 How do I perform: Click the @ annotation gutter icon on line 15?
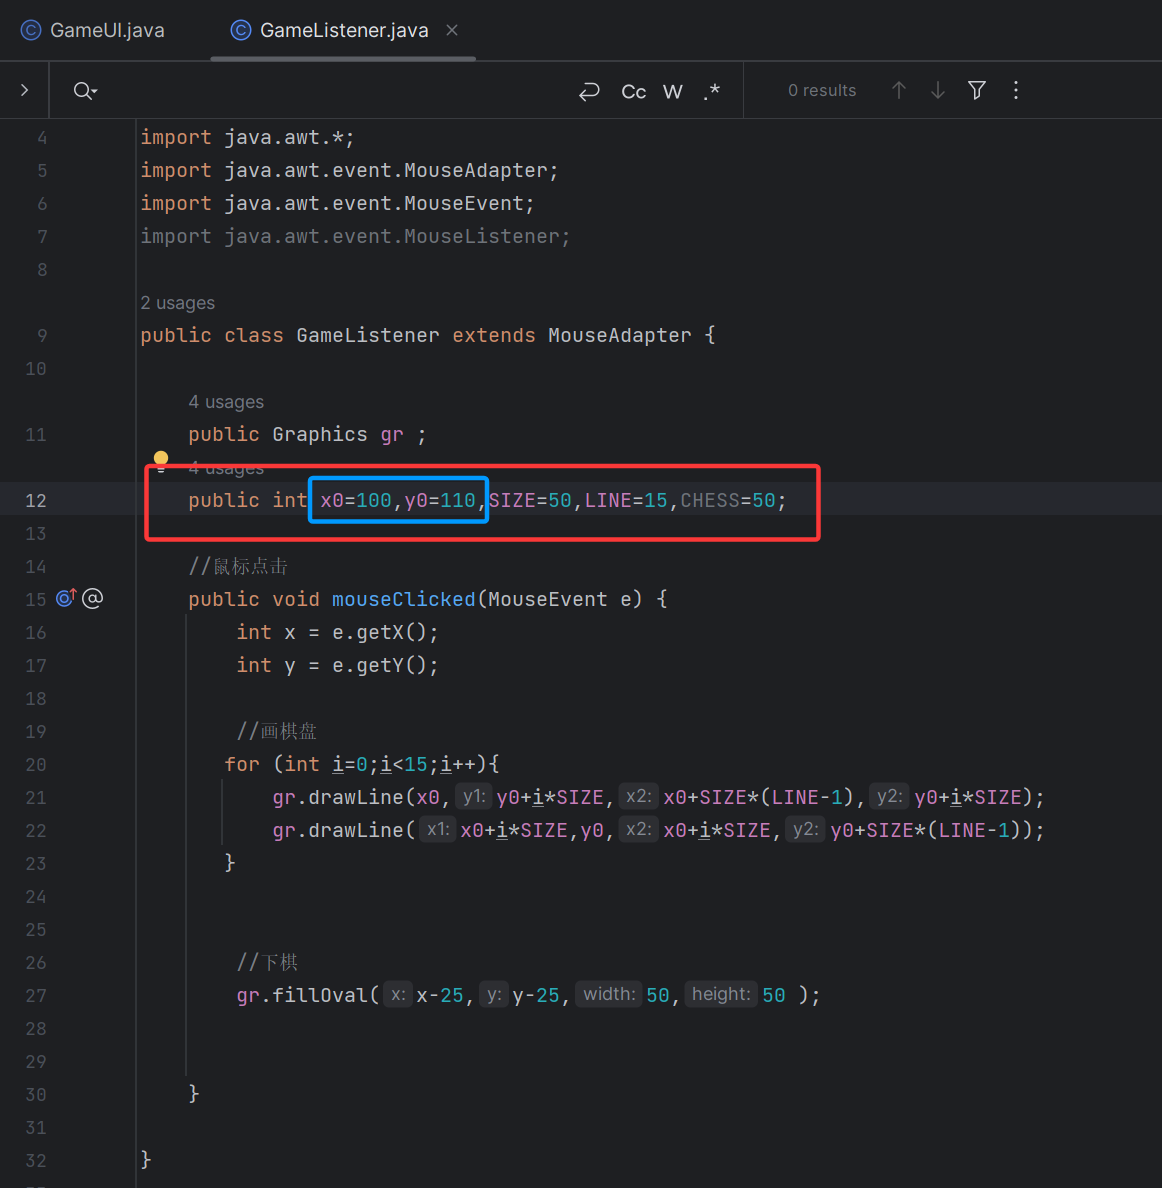click(92, 598)
